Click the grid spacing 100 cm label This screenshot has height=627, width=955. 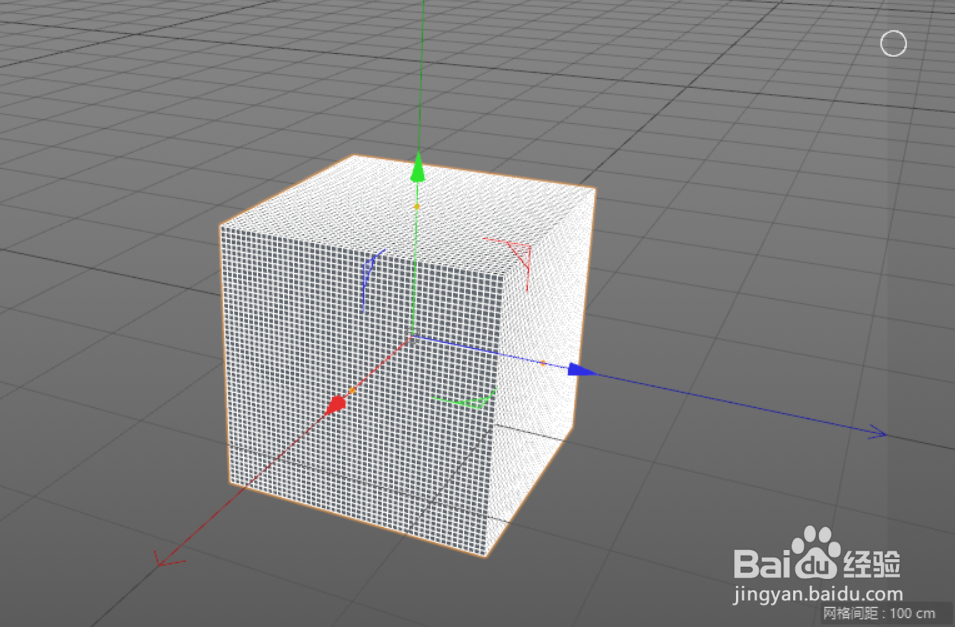click(x=879, y=613)
